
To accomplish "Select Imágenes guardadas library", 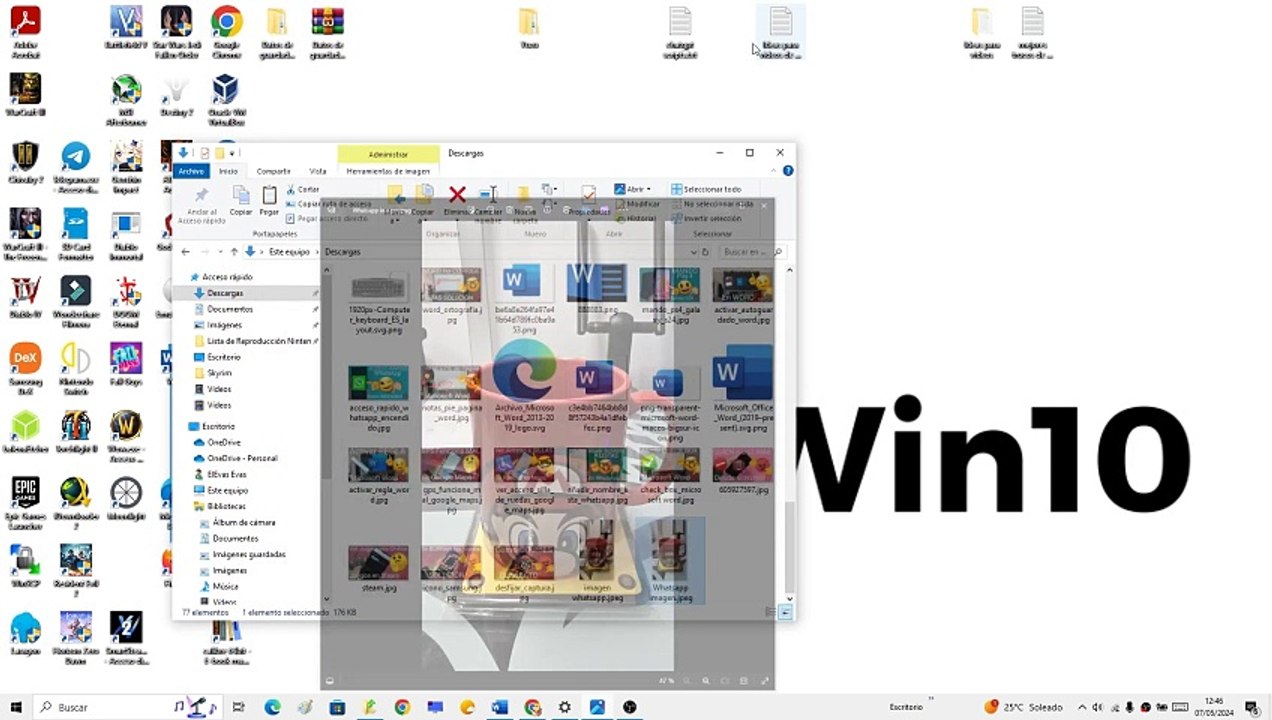I will coord(249,554).
